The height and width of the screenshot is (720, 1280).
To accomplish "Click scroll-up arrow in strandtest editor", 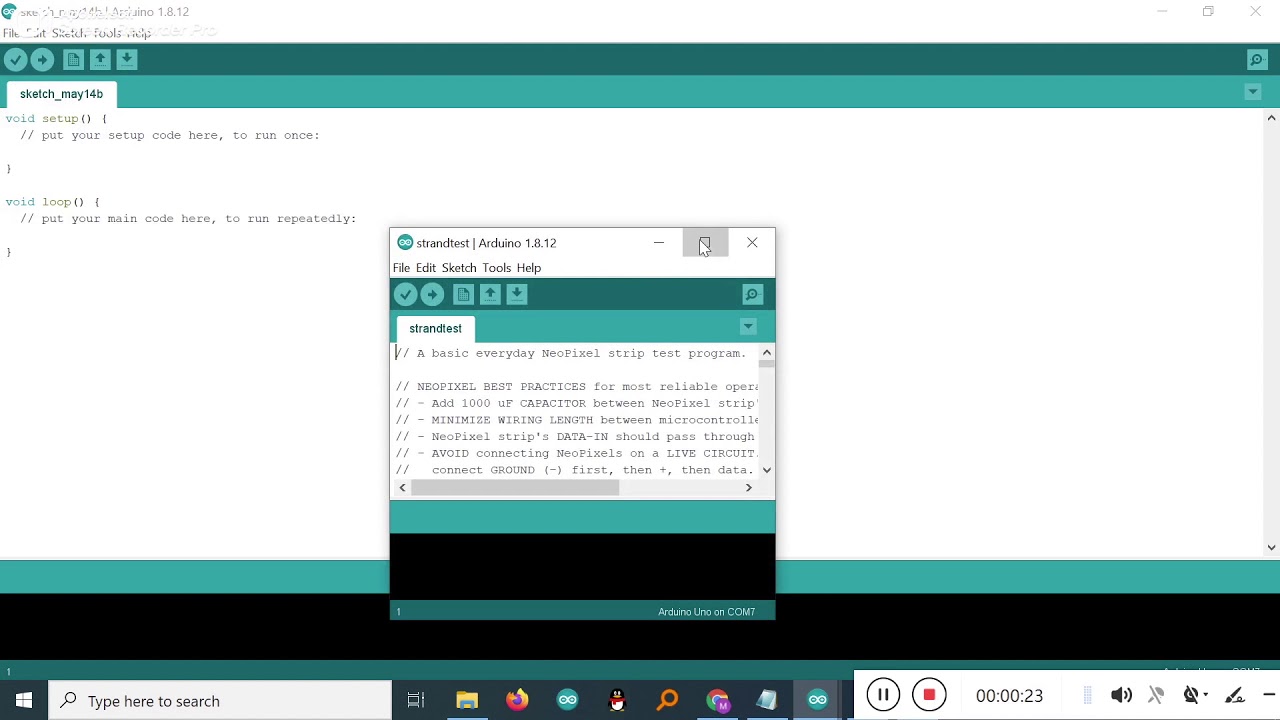I will [x=767, y=353].
